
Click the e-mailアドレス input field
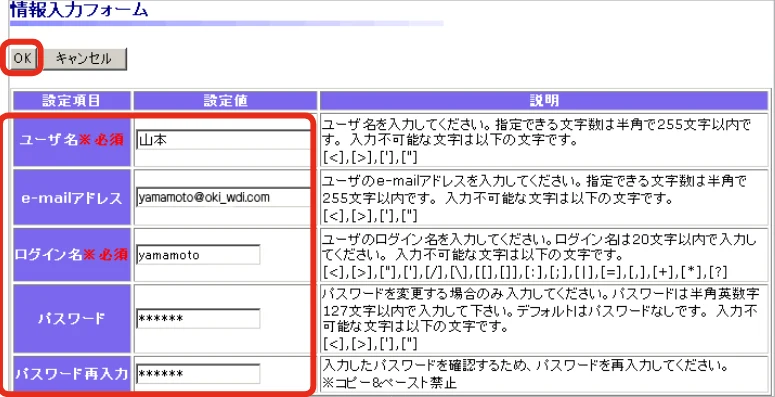(223, 197)
